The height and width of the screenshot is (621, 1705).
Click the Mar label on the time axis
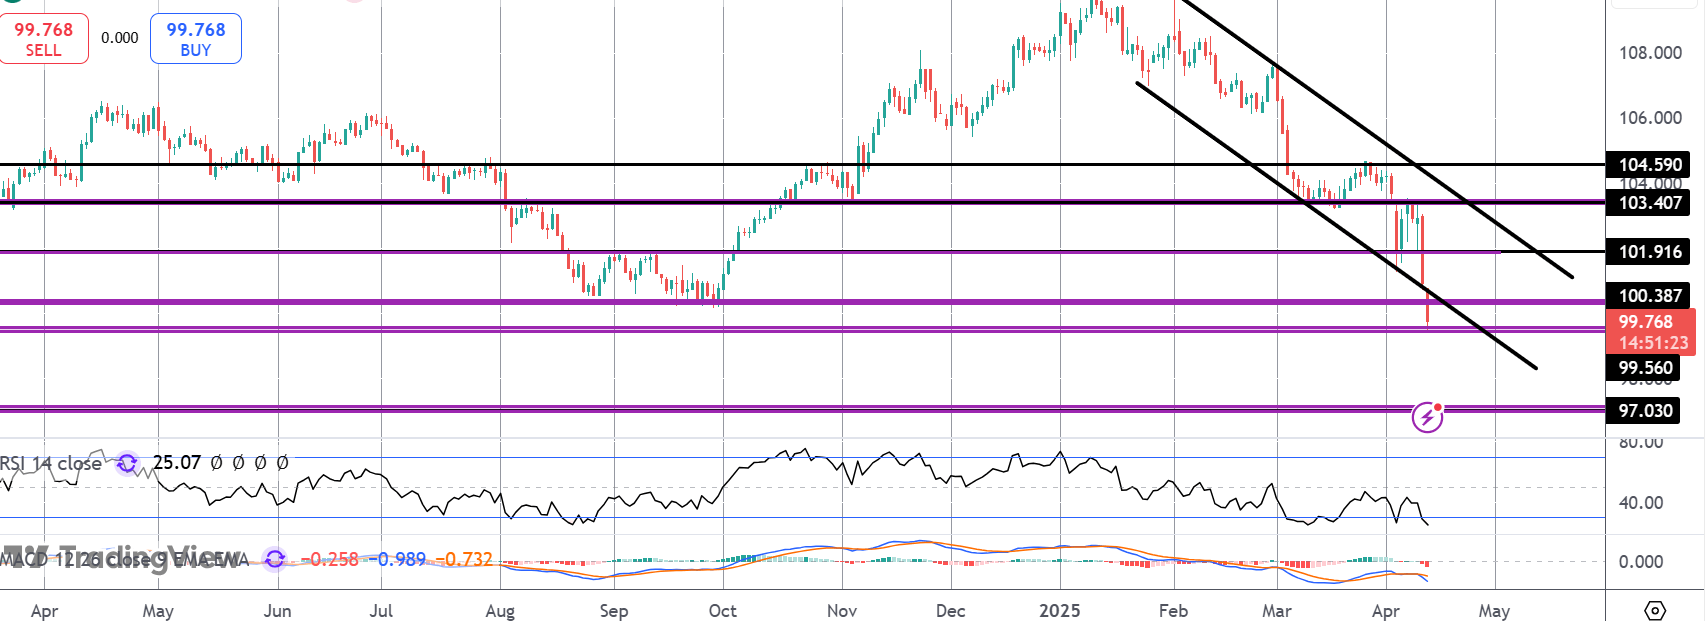click(1277, 611)
